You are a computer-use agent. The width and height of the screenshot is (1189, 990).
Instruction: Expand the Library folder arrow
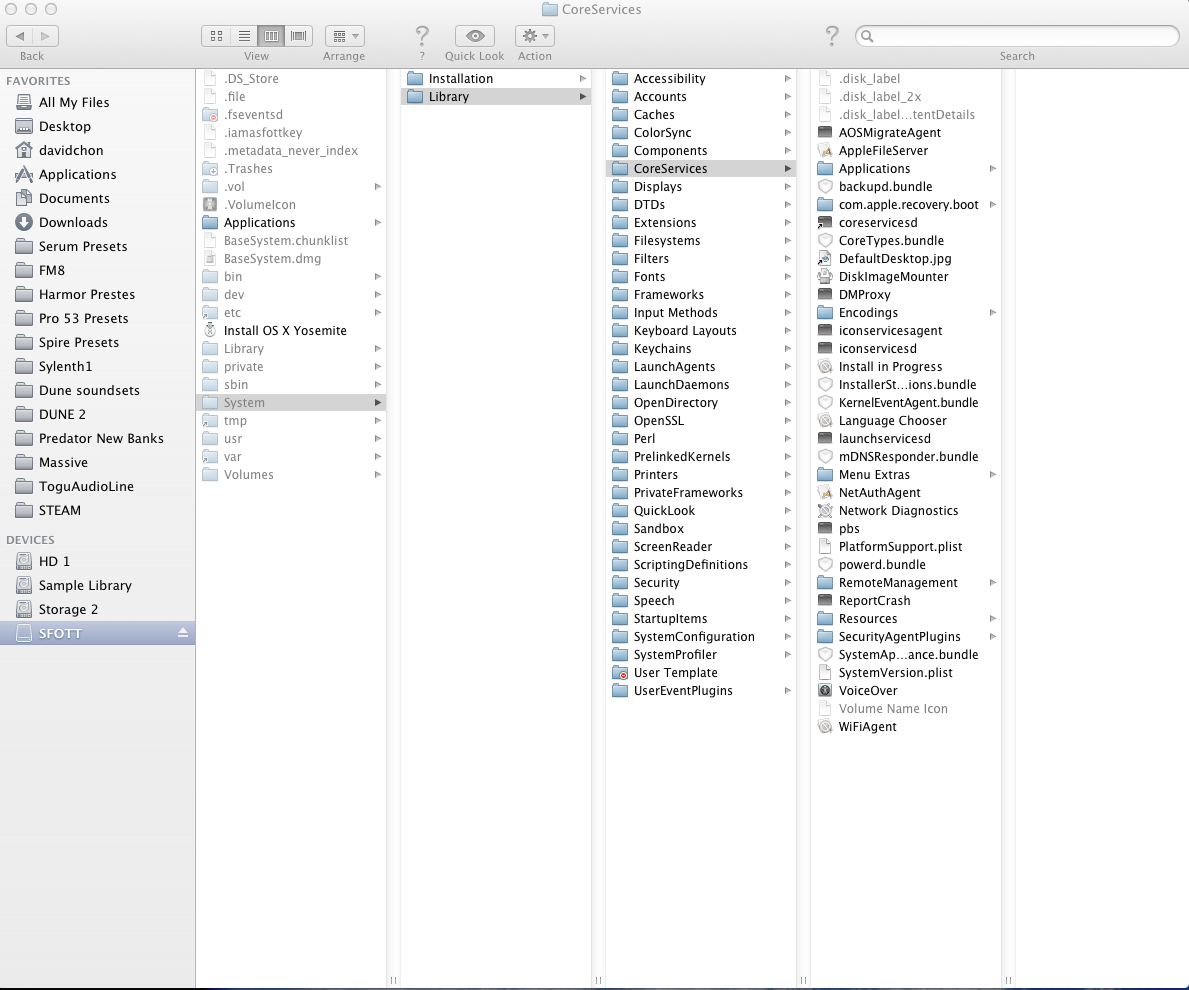pyautogui.click(x=582, y=97)
